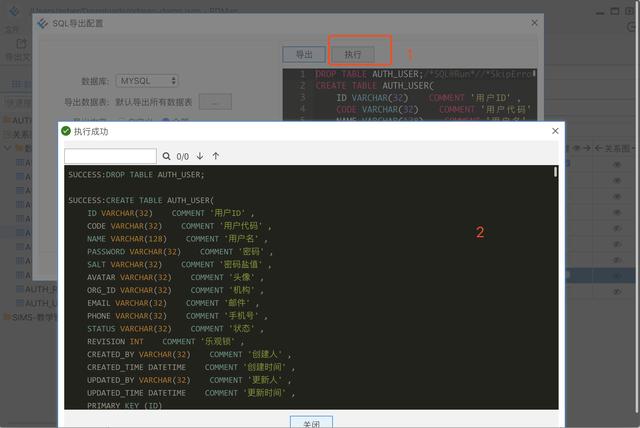Viewport: 640px width, 428px height.
Task: Click the folder icon before SIMS-教学 item
Action: point(7,317)
